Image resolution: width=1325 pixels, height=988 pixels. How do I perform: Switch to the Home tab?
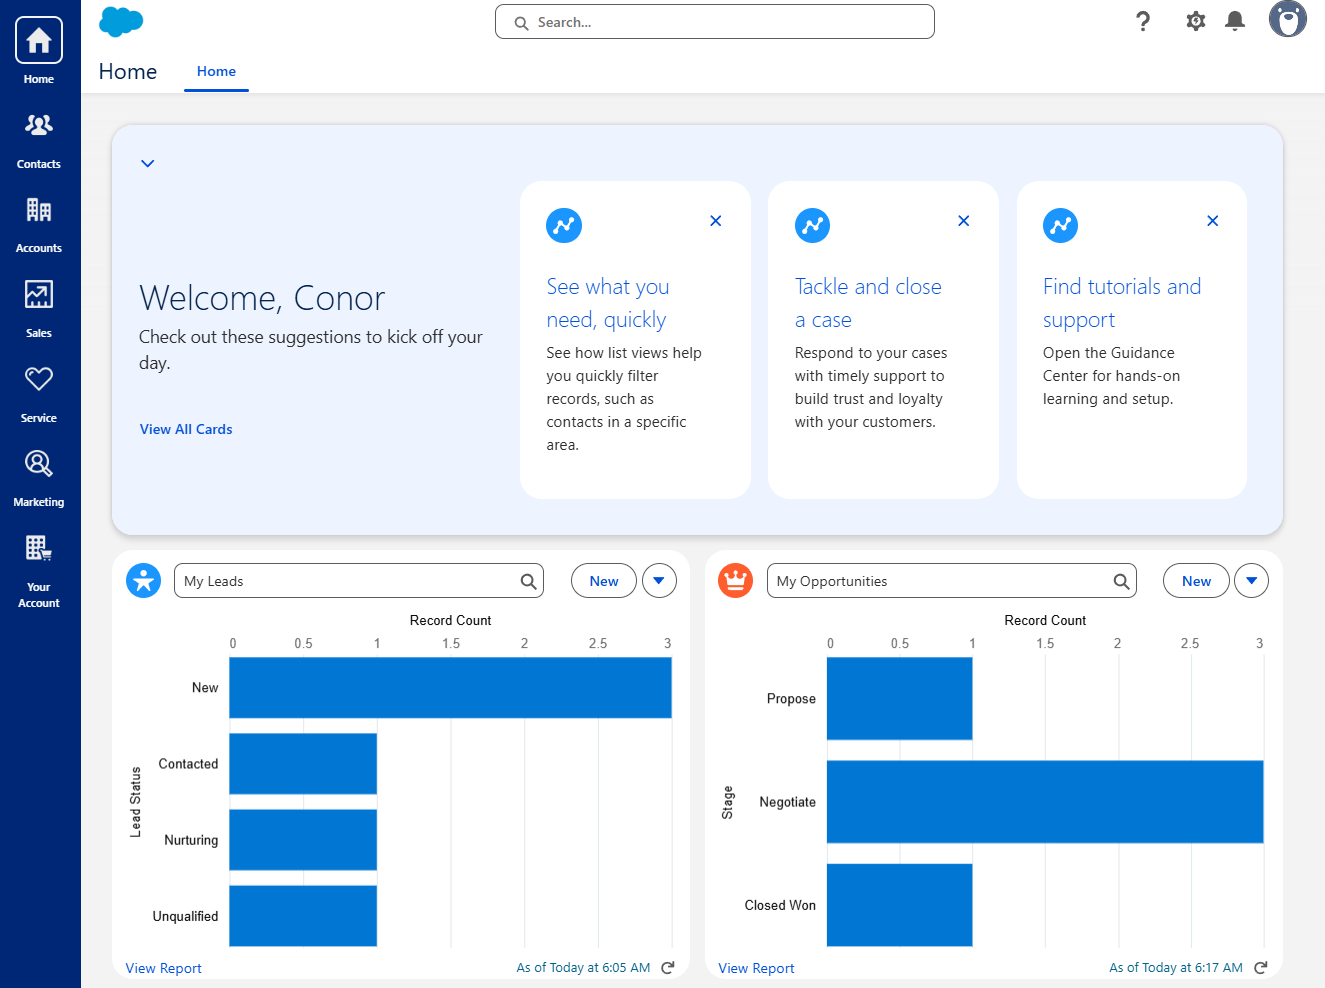pos(216,71)
